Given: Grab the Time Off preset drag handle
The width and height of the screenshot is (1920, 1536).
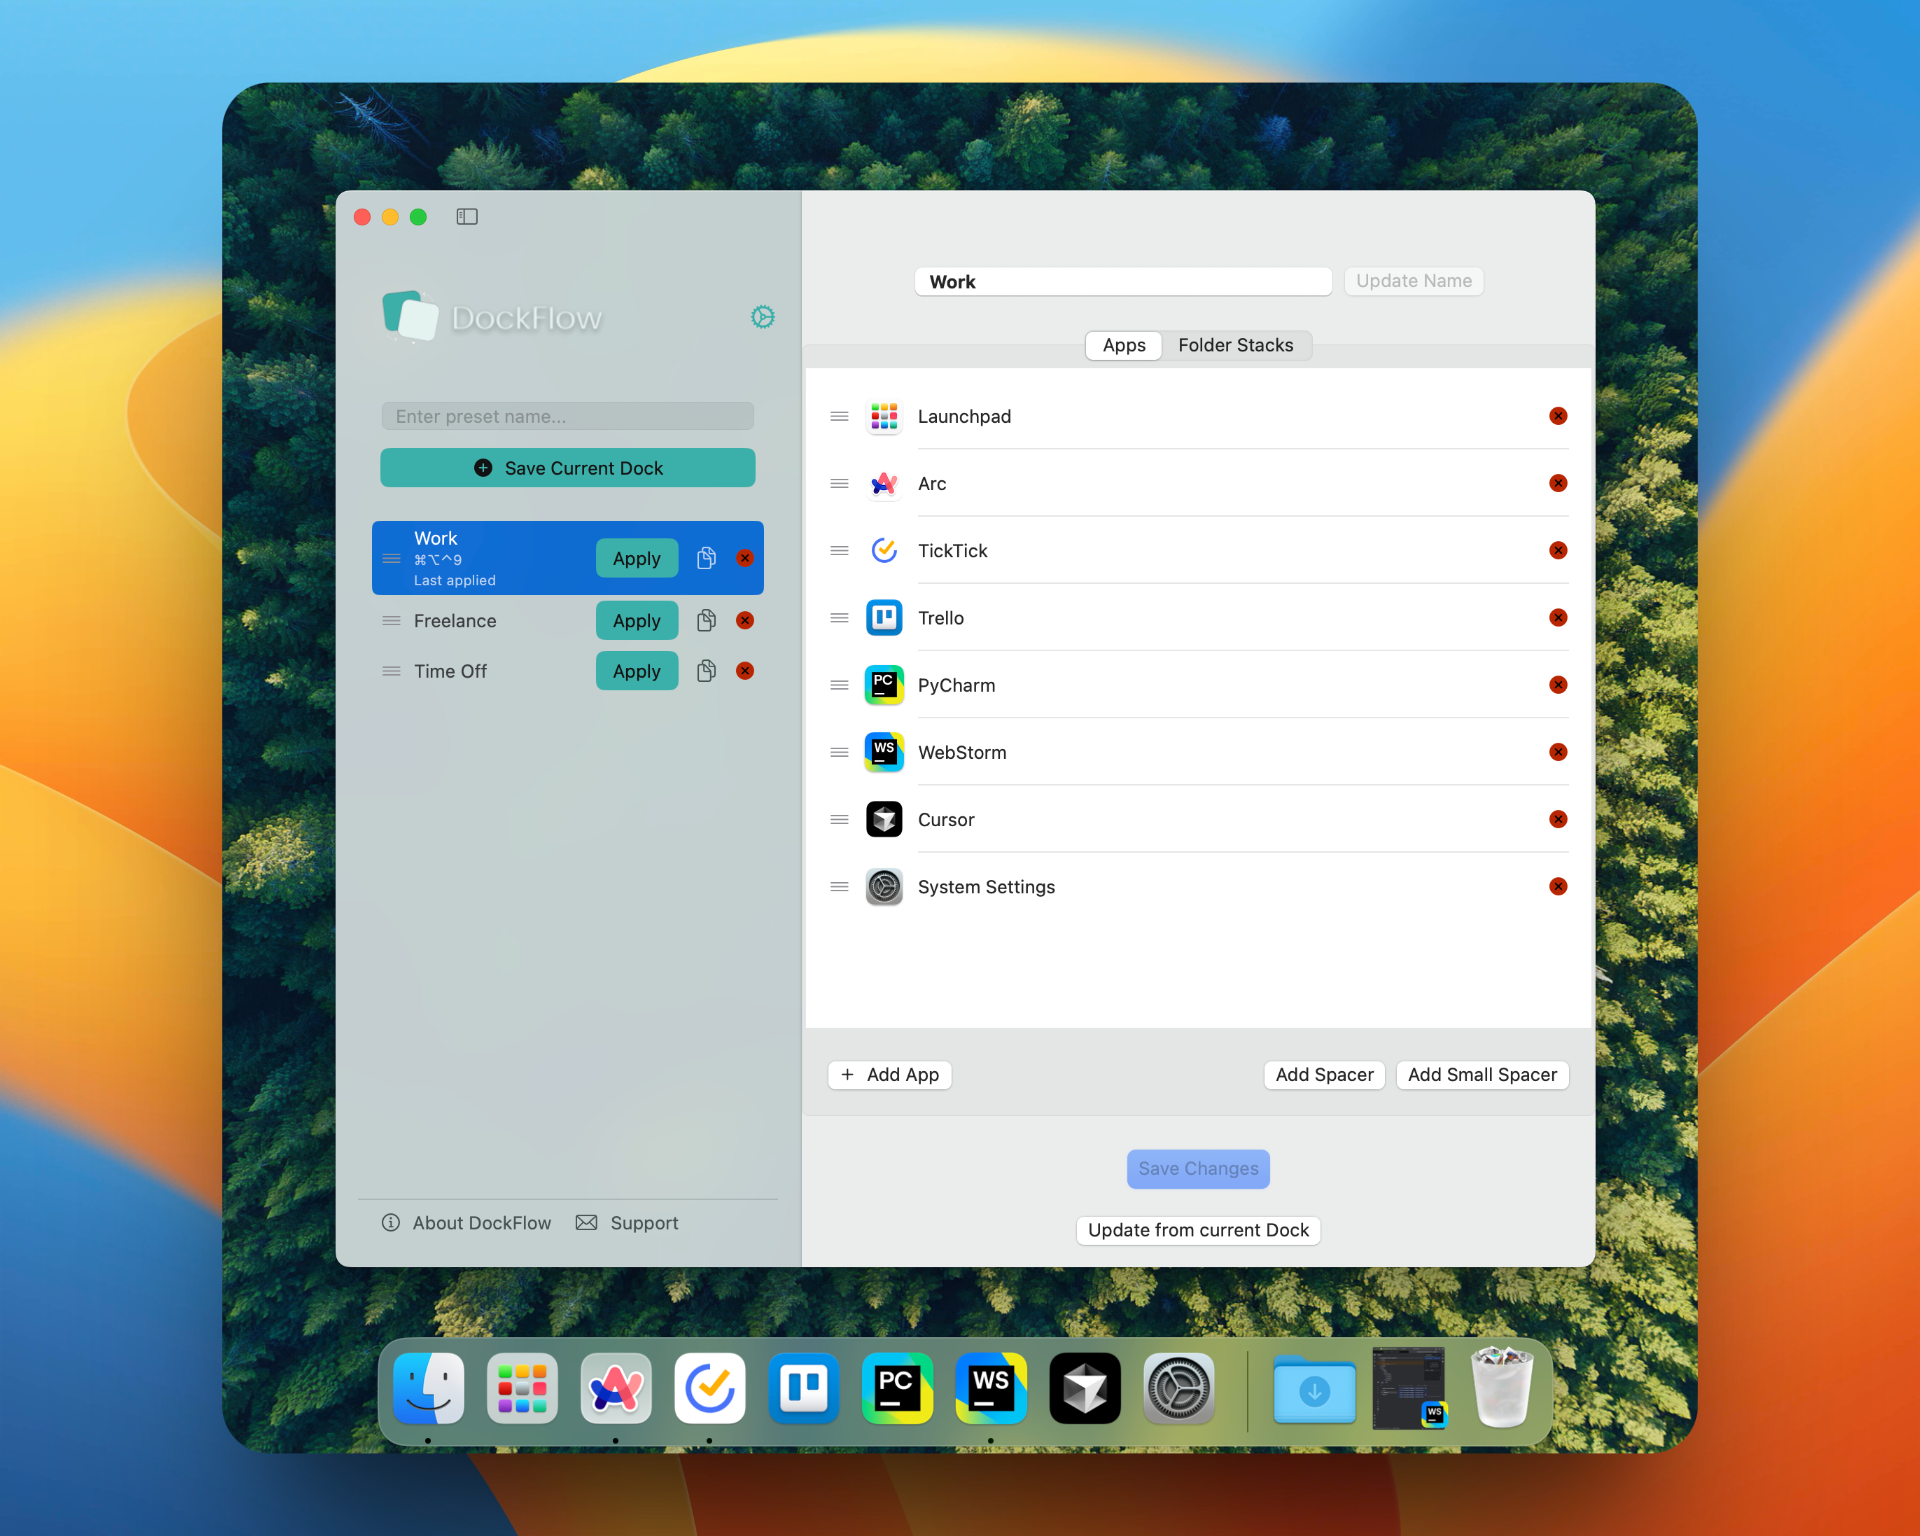Looking at the screenshot, I should pyautogui.click(x=392, y=671).
